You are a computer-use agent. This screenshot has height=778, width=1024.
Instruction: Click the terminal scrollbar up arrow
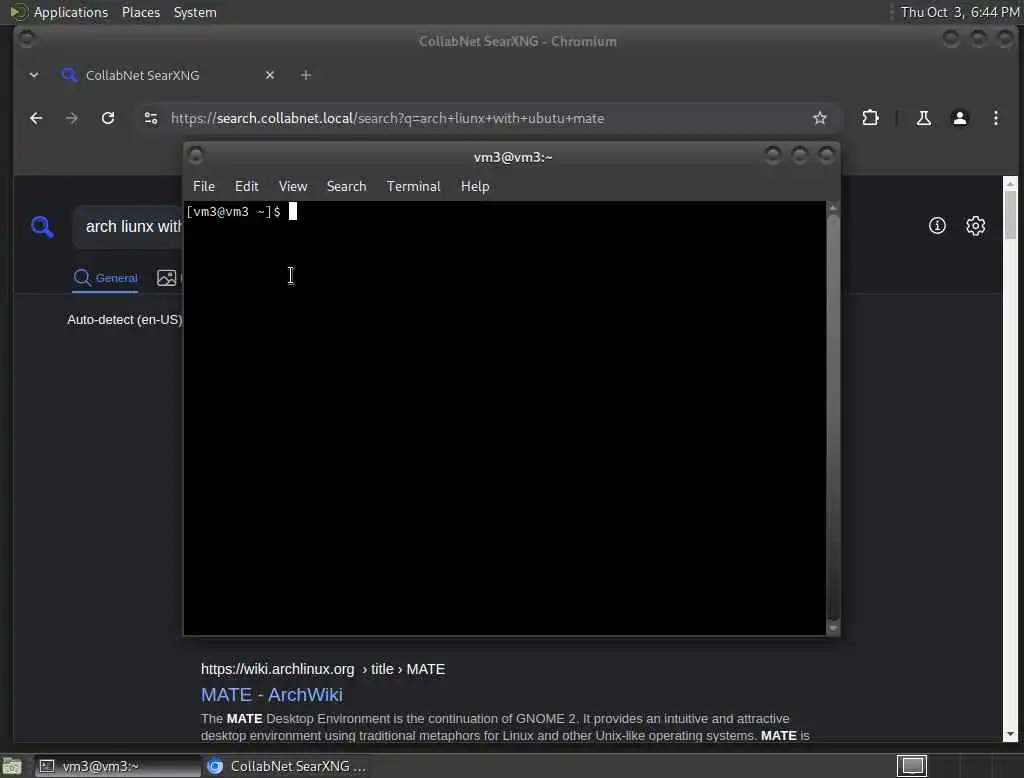(x=833, y=207)
